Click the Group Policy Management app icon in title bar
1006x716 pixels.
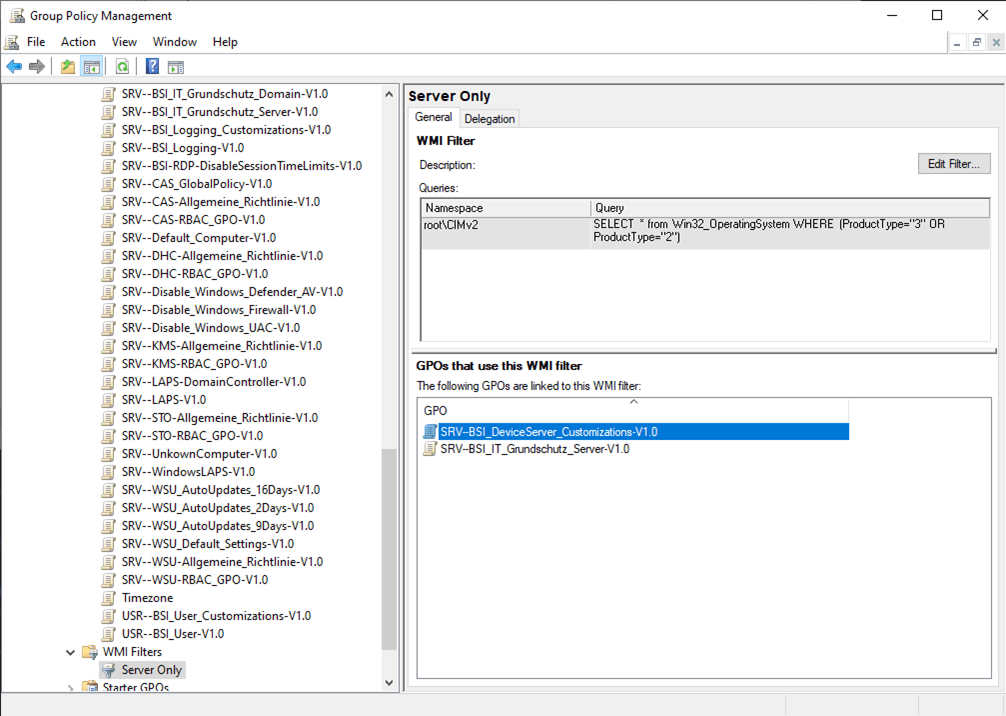[x=17, y=15]
